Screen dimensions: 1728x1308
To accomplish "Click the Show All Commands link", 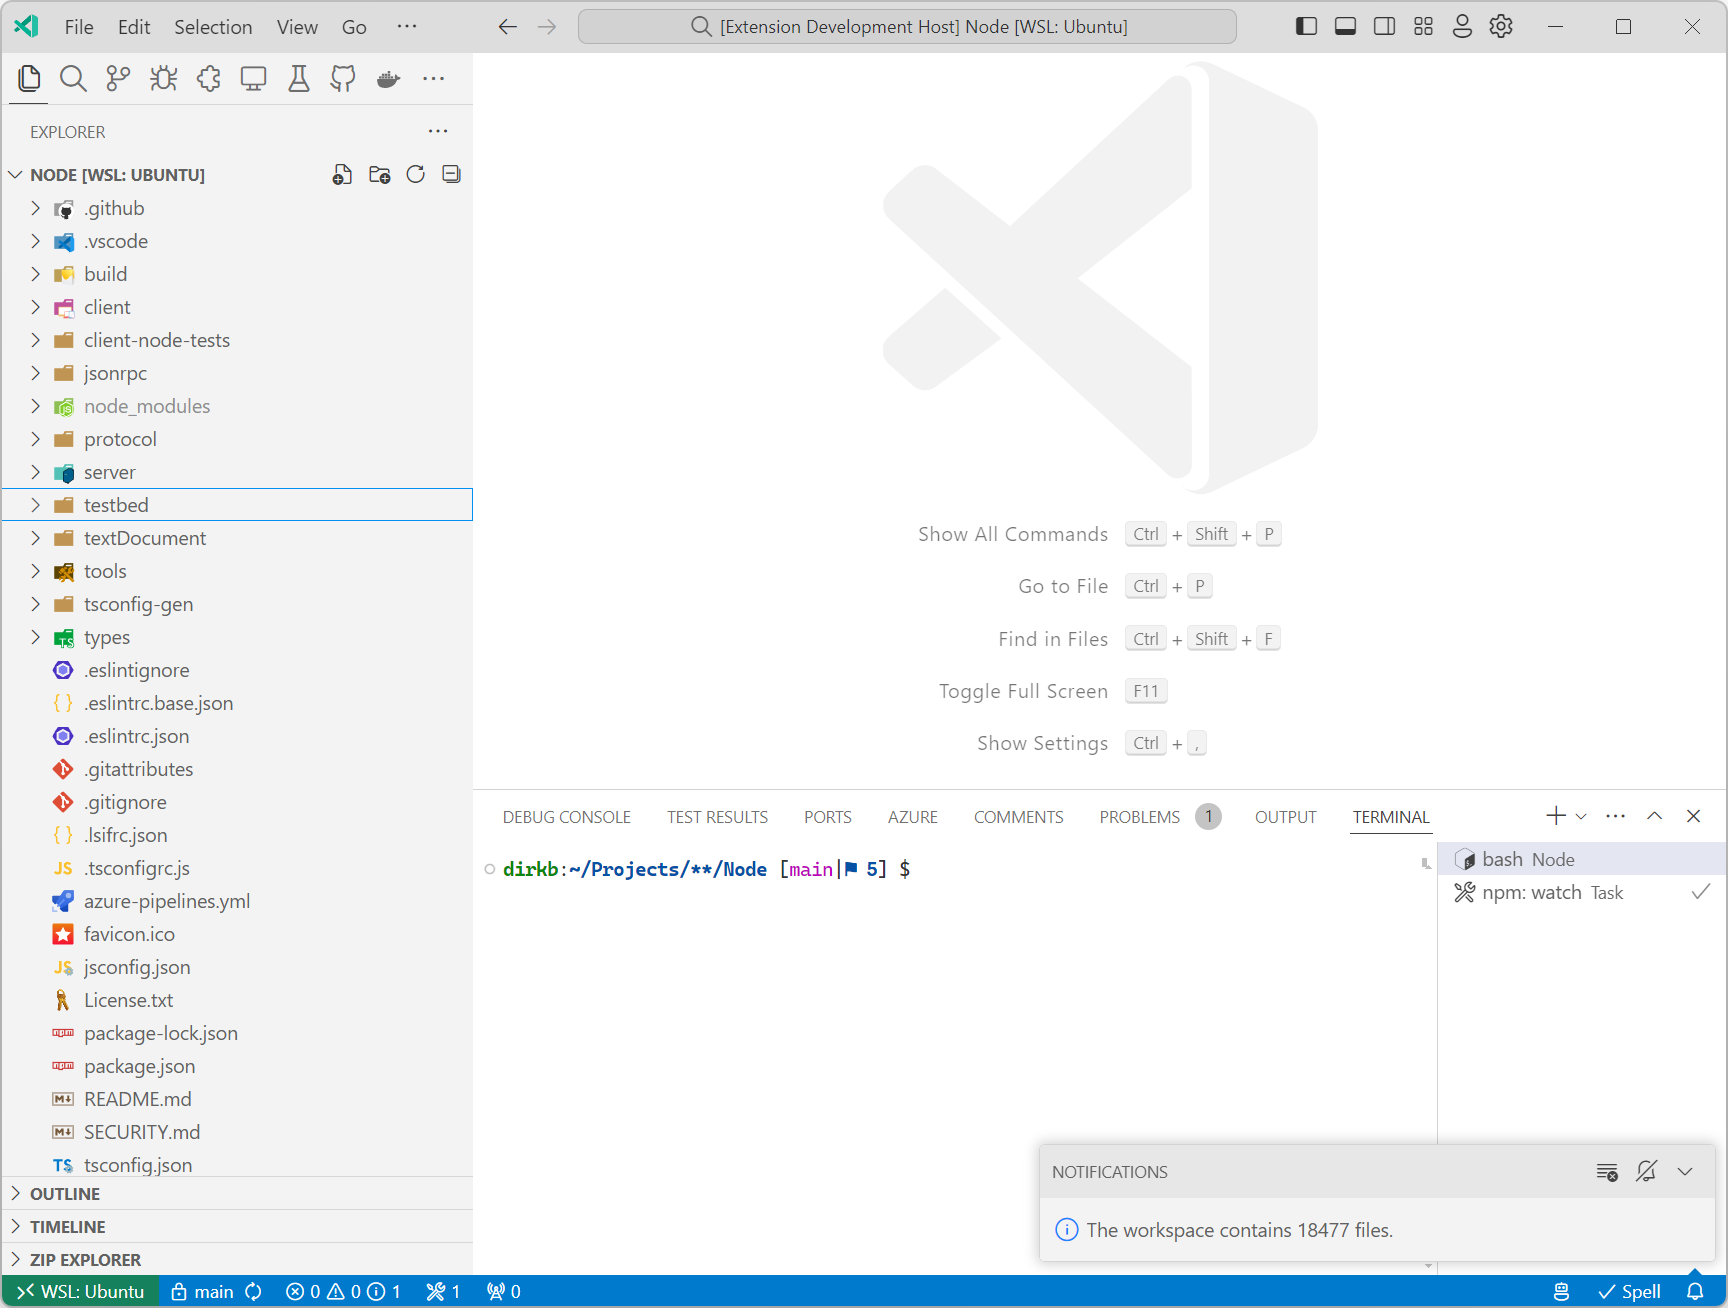I will [1012, 534].
